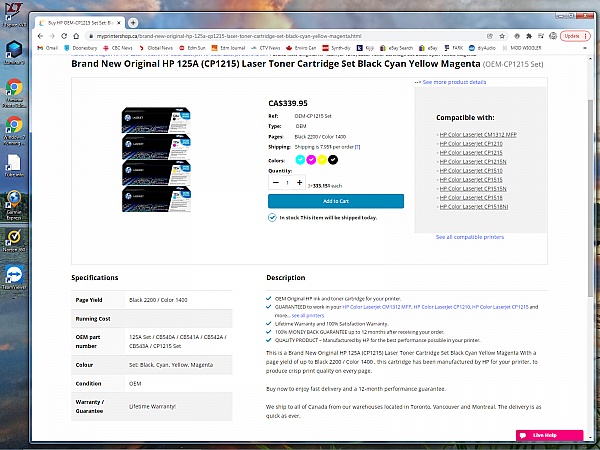Image resolution: width=600 pixels, height=450 pixels.
Task: Click the shipping info [?] link
Action: tap(357, 147)
